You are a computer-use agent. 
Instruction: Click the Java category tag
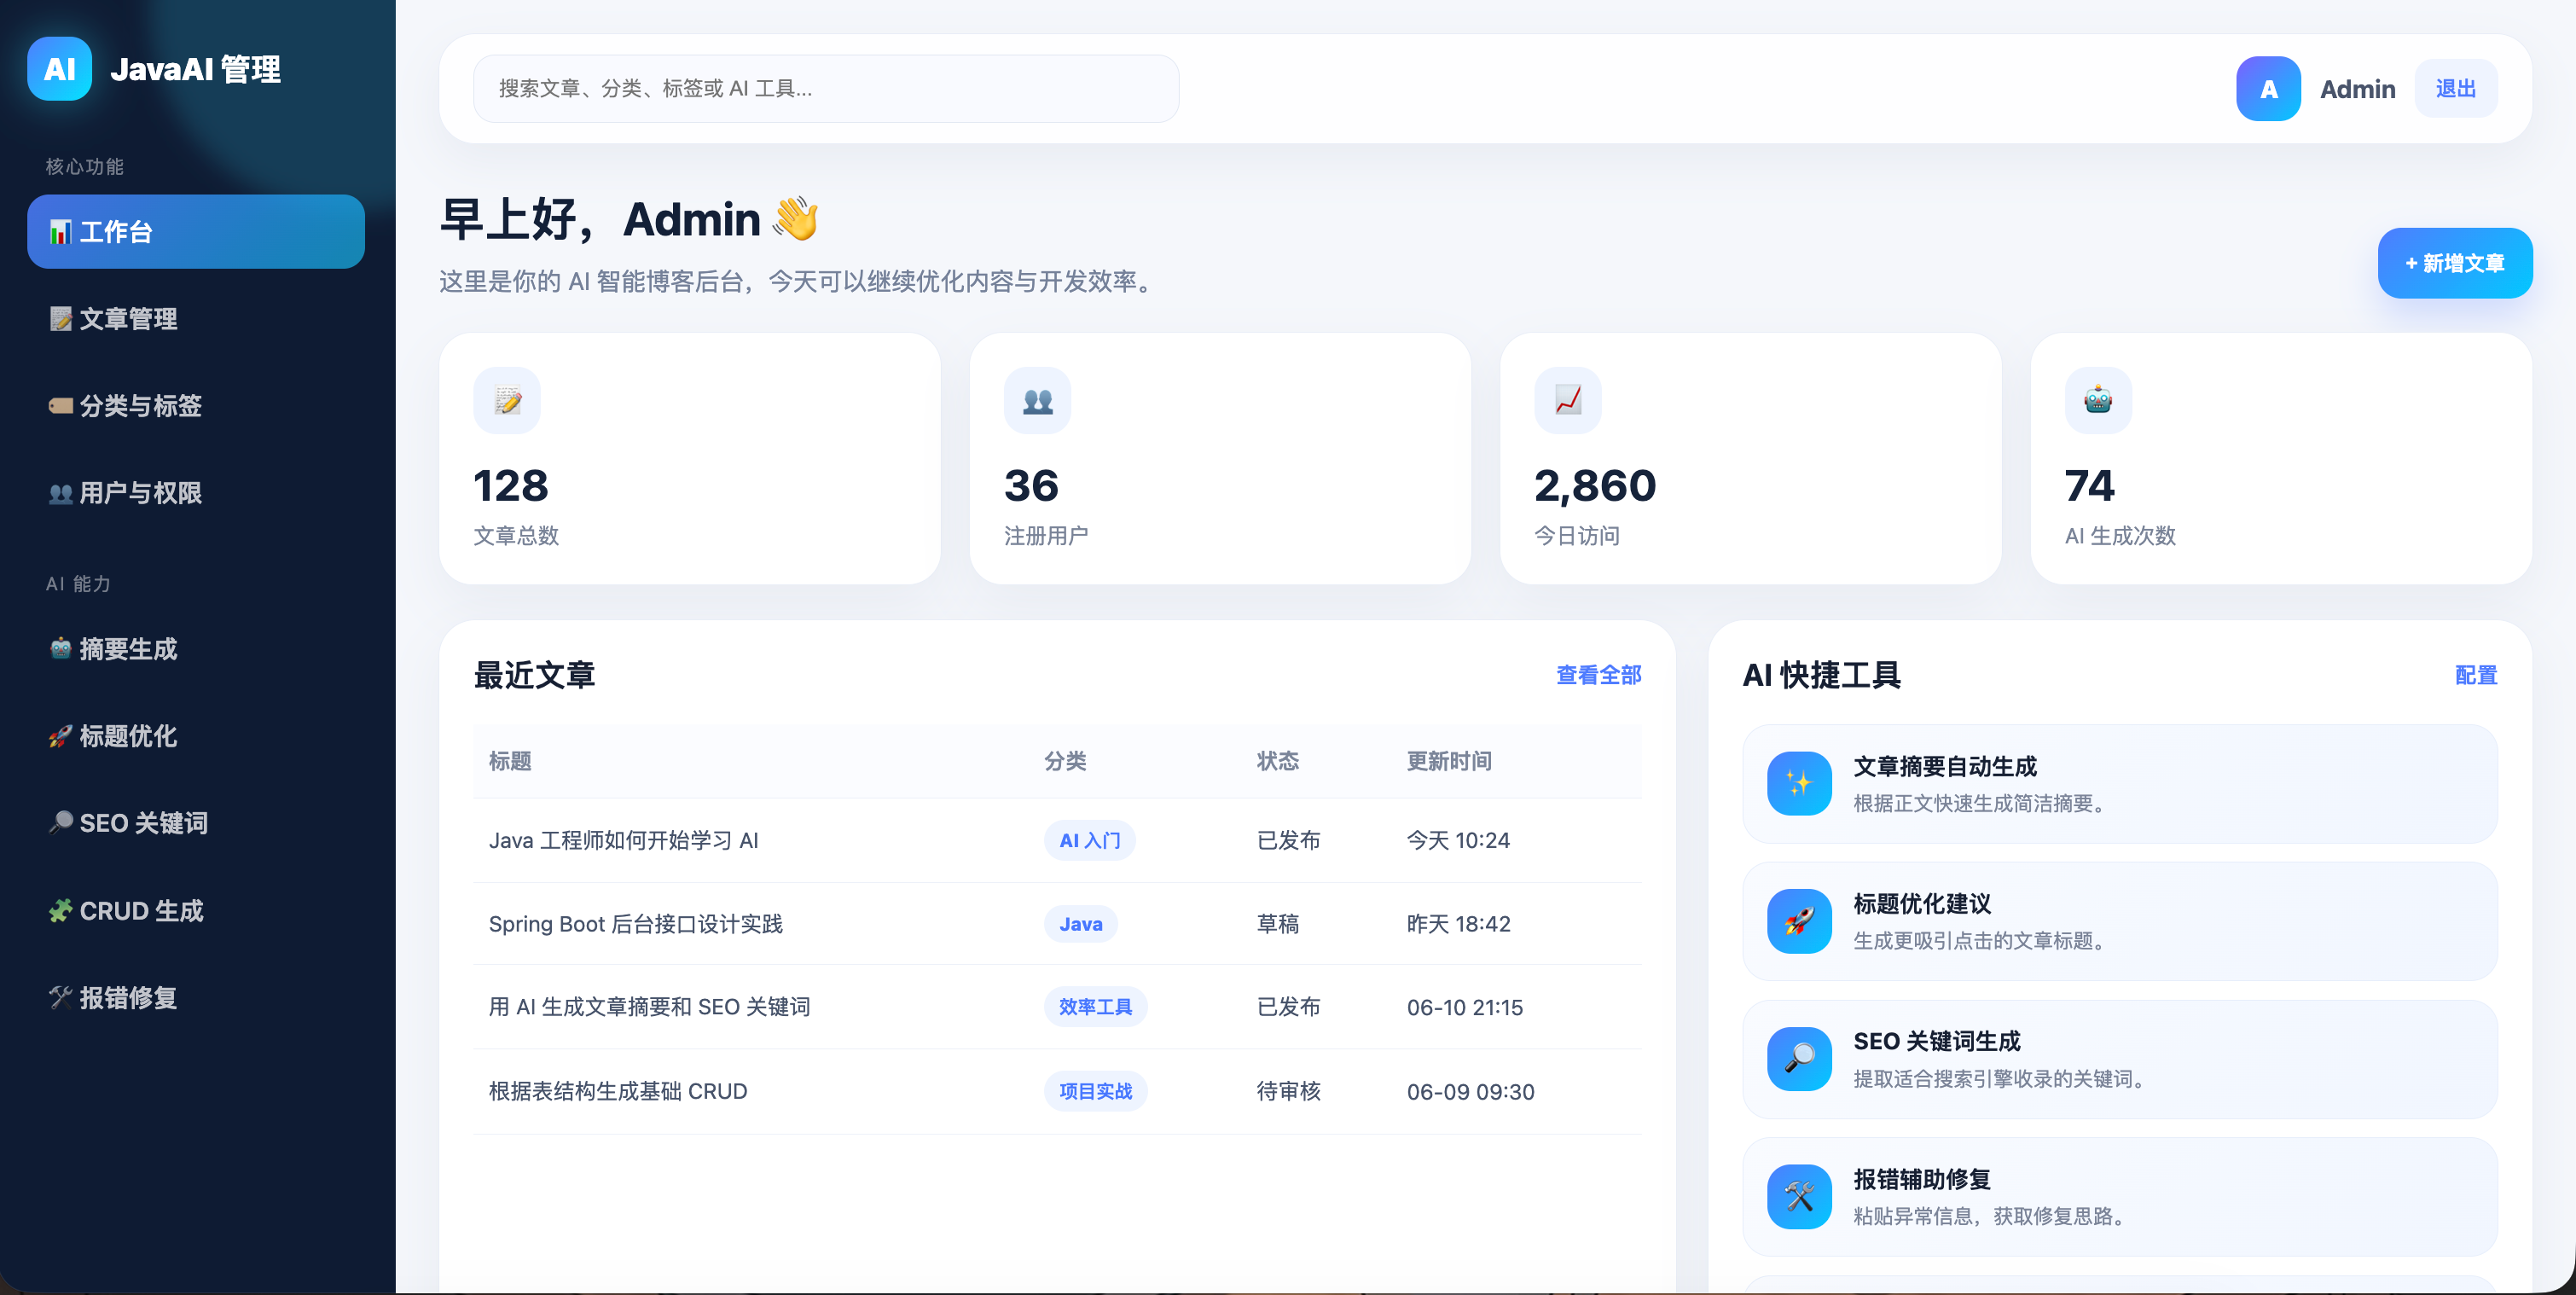pyautogui.click(x=1080, y=924)
